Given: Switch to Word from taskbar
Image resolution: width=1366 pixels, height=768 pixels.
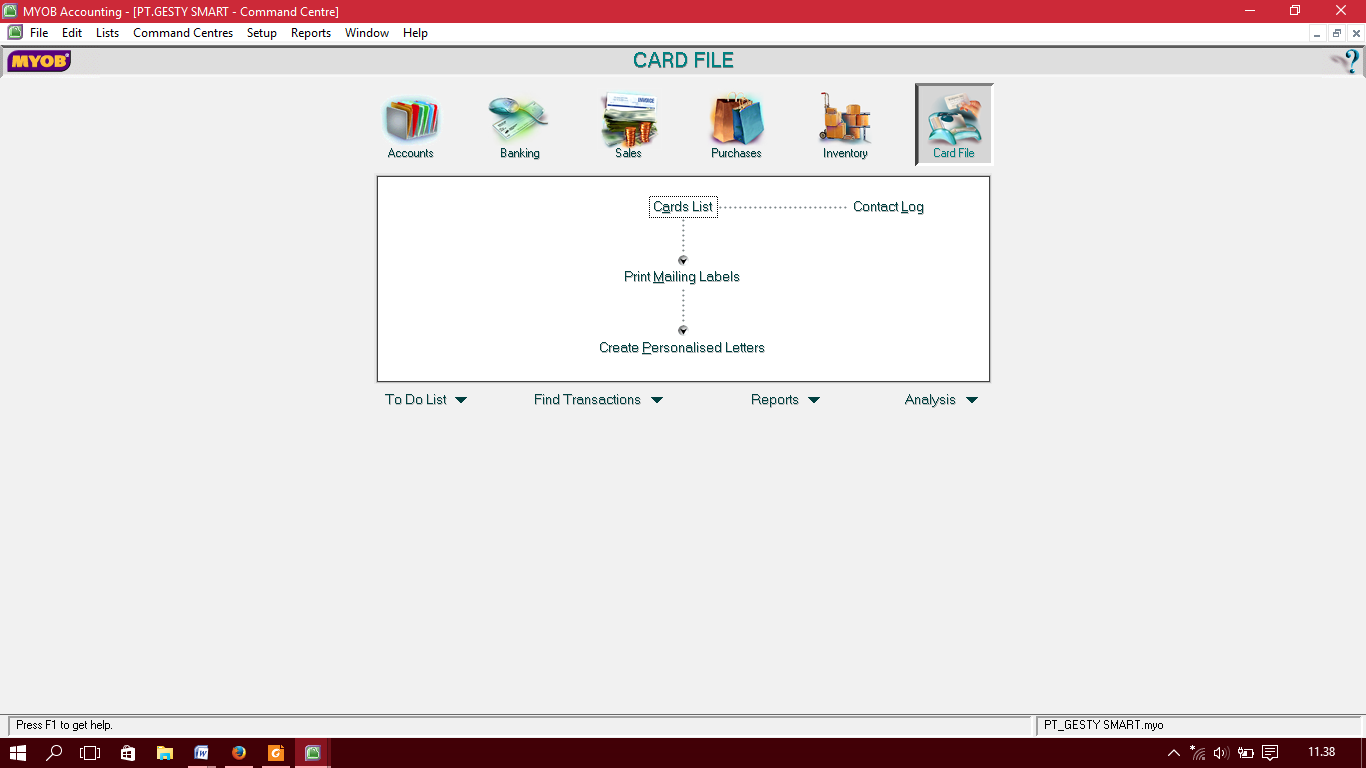Looking at the screenshot, I should click(x=202, y=753).
